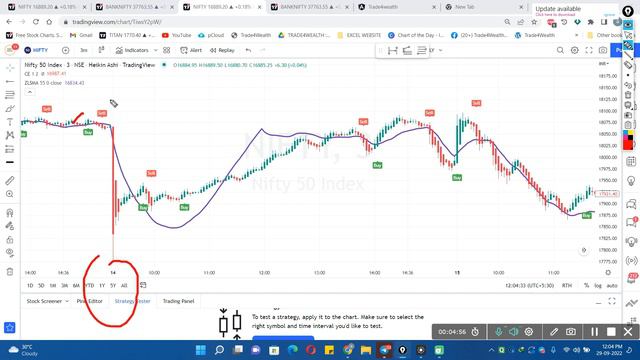640x360 pixels.
Task: Expand the indicator templates dropdown arrow
Action: tap(156, 50)
